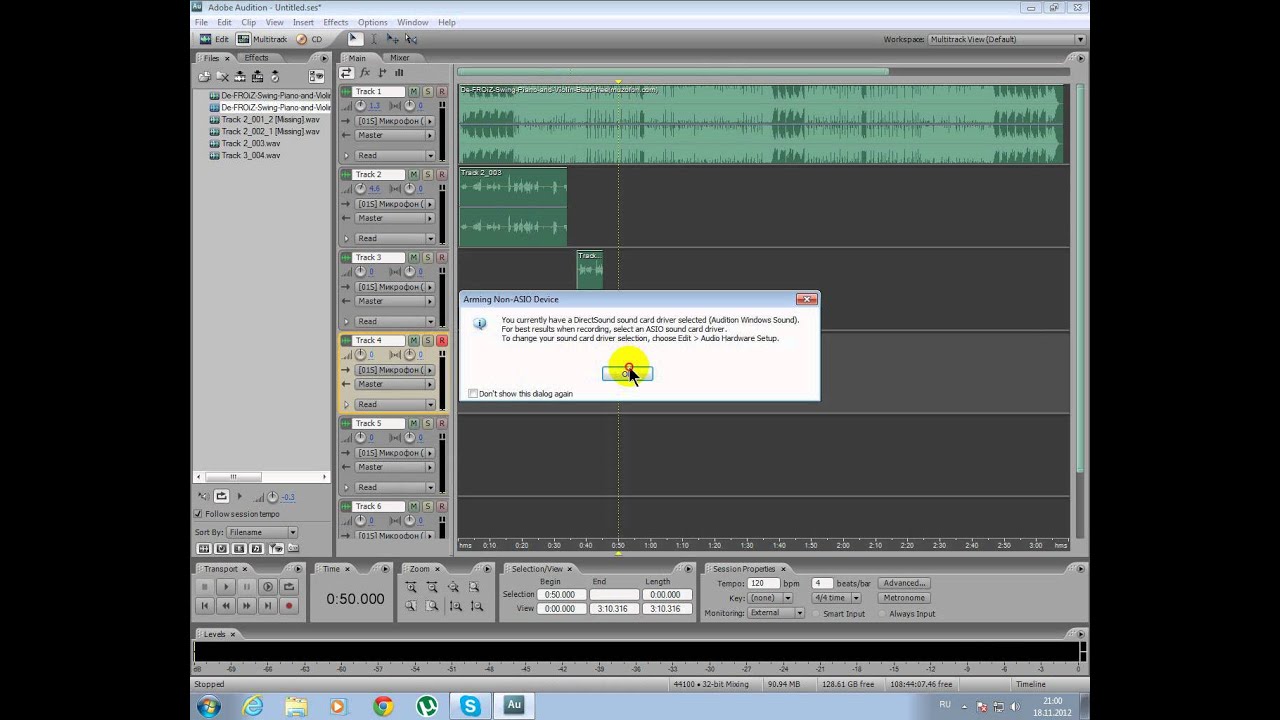
Task: Open the Effects menu
Action: tap(336, 22)
